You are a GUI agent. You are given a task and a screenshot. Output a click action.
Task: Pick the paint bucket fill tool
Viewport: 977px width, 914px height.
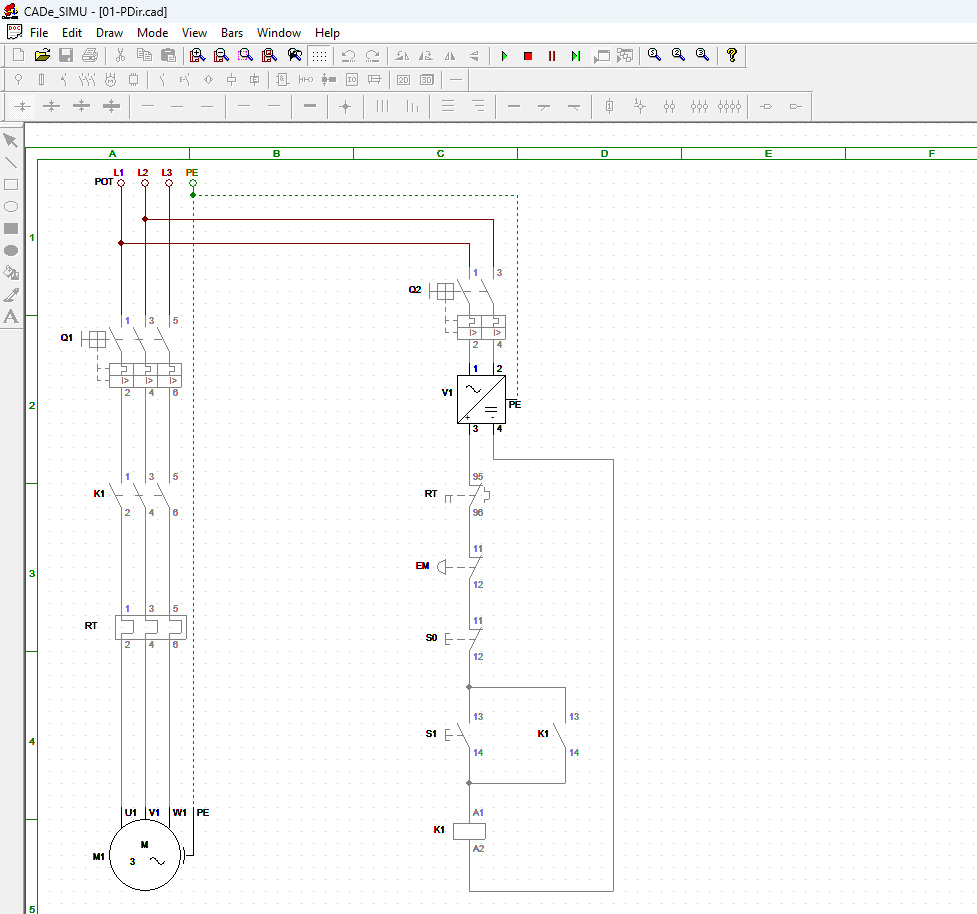(11, 272)
